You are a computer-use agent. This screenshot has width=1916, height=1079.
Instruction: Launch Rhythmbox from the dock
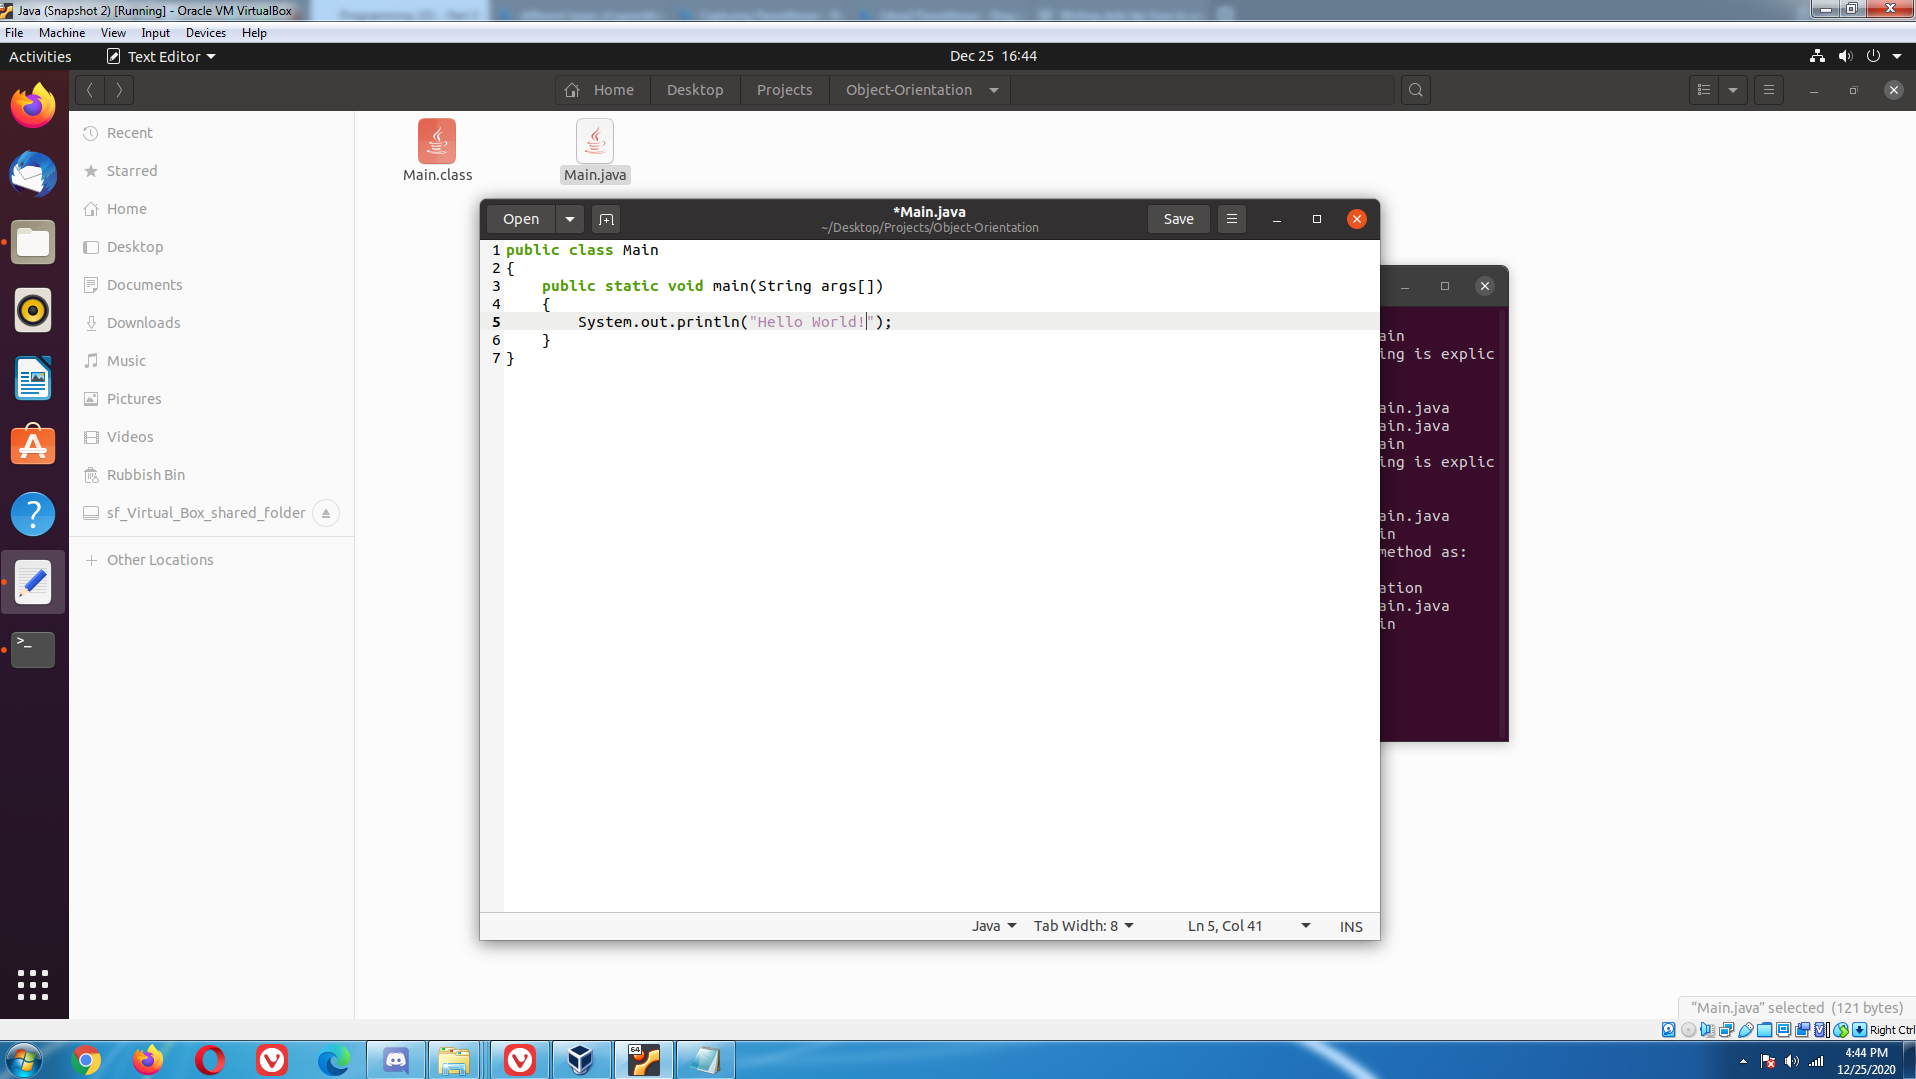[33, 310]
